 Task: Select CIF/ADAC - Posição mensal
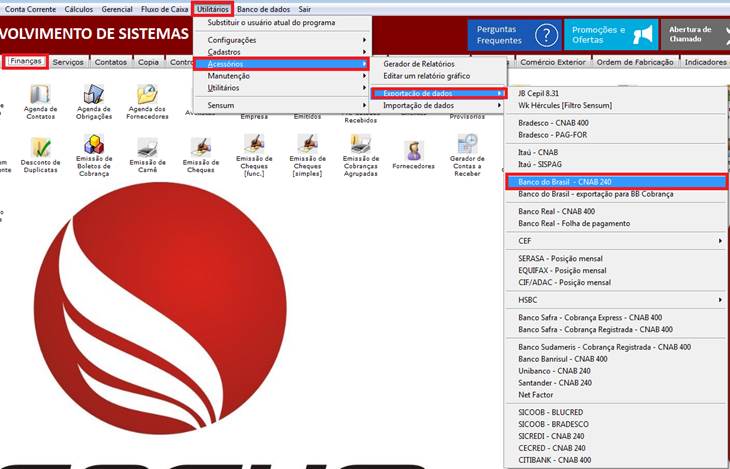pyautogui.click(x=617, y=282)
